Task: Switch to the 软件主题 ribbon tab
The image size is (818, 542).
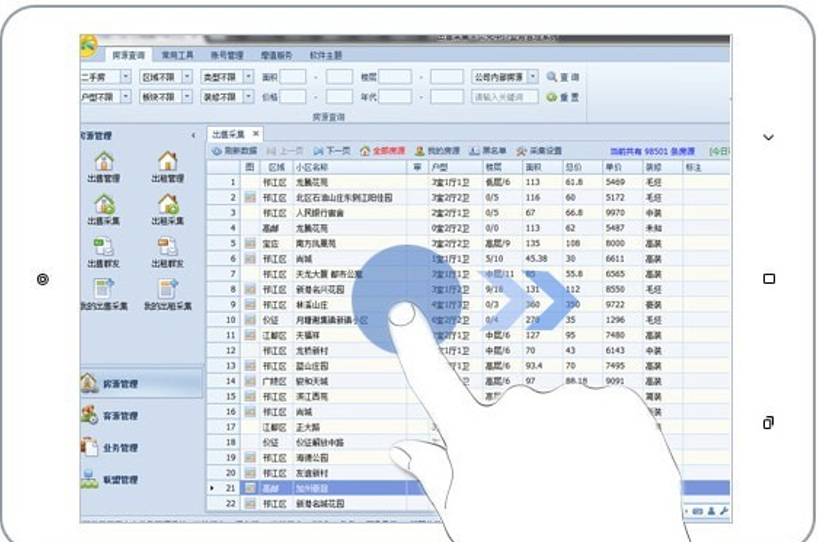Action: tap(326, 55)
